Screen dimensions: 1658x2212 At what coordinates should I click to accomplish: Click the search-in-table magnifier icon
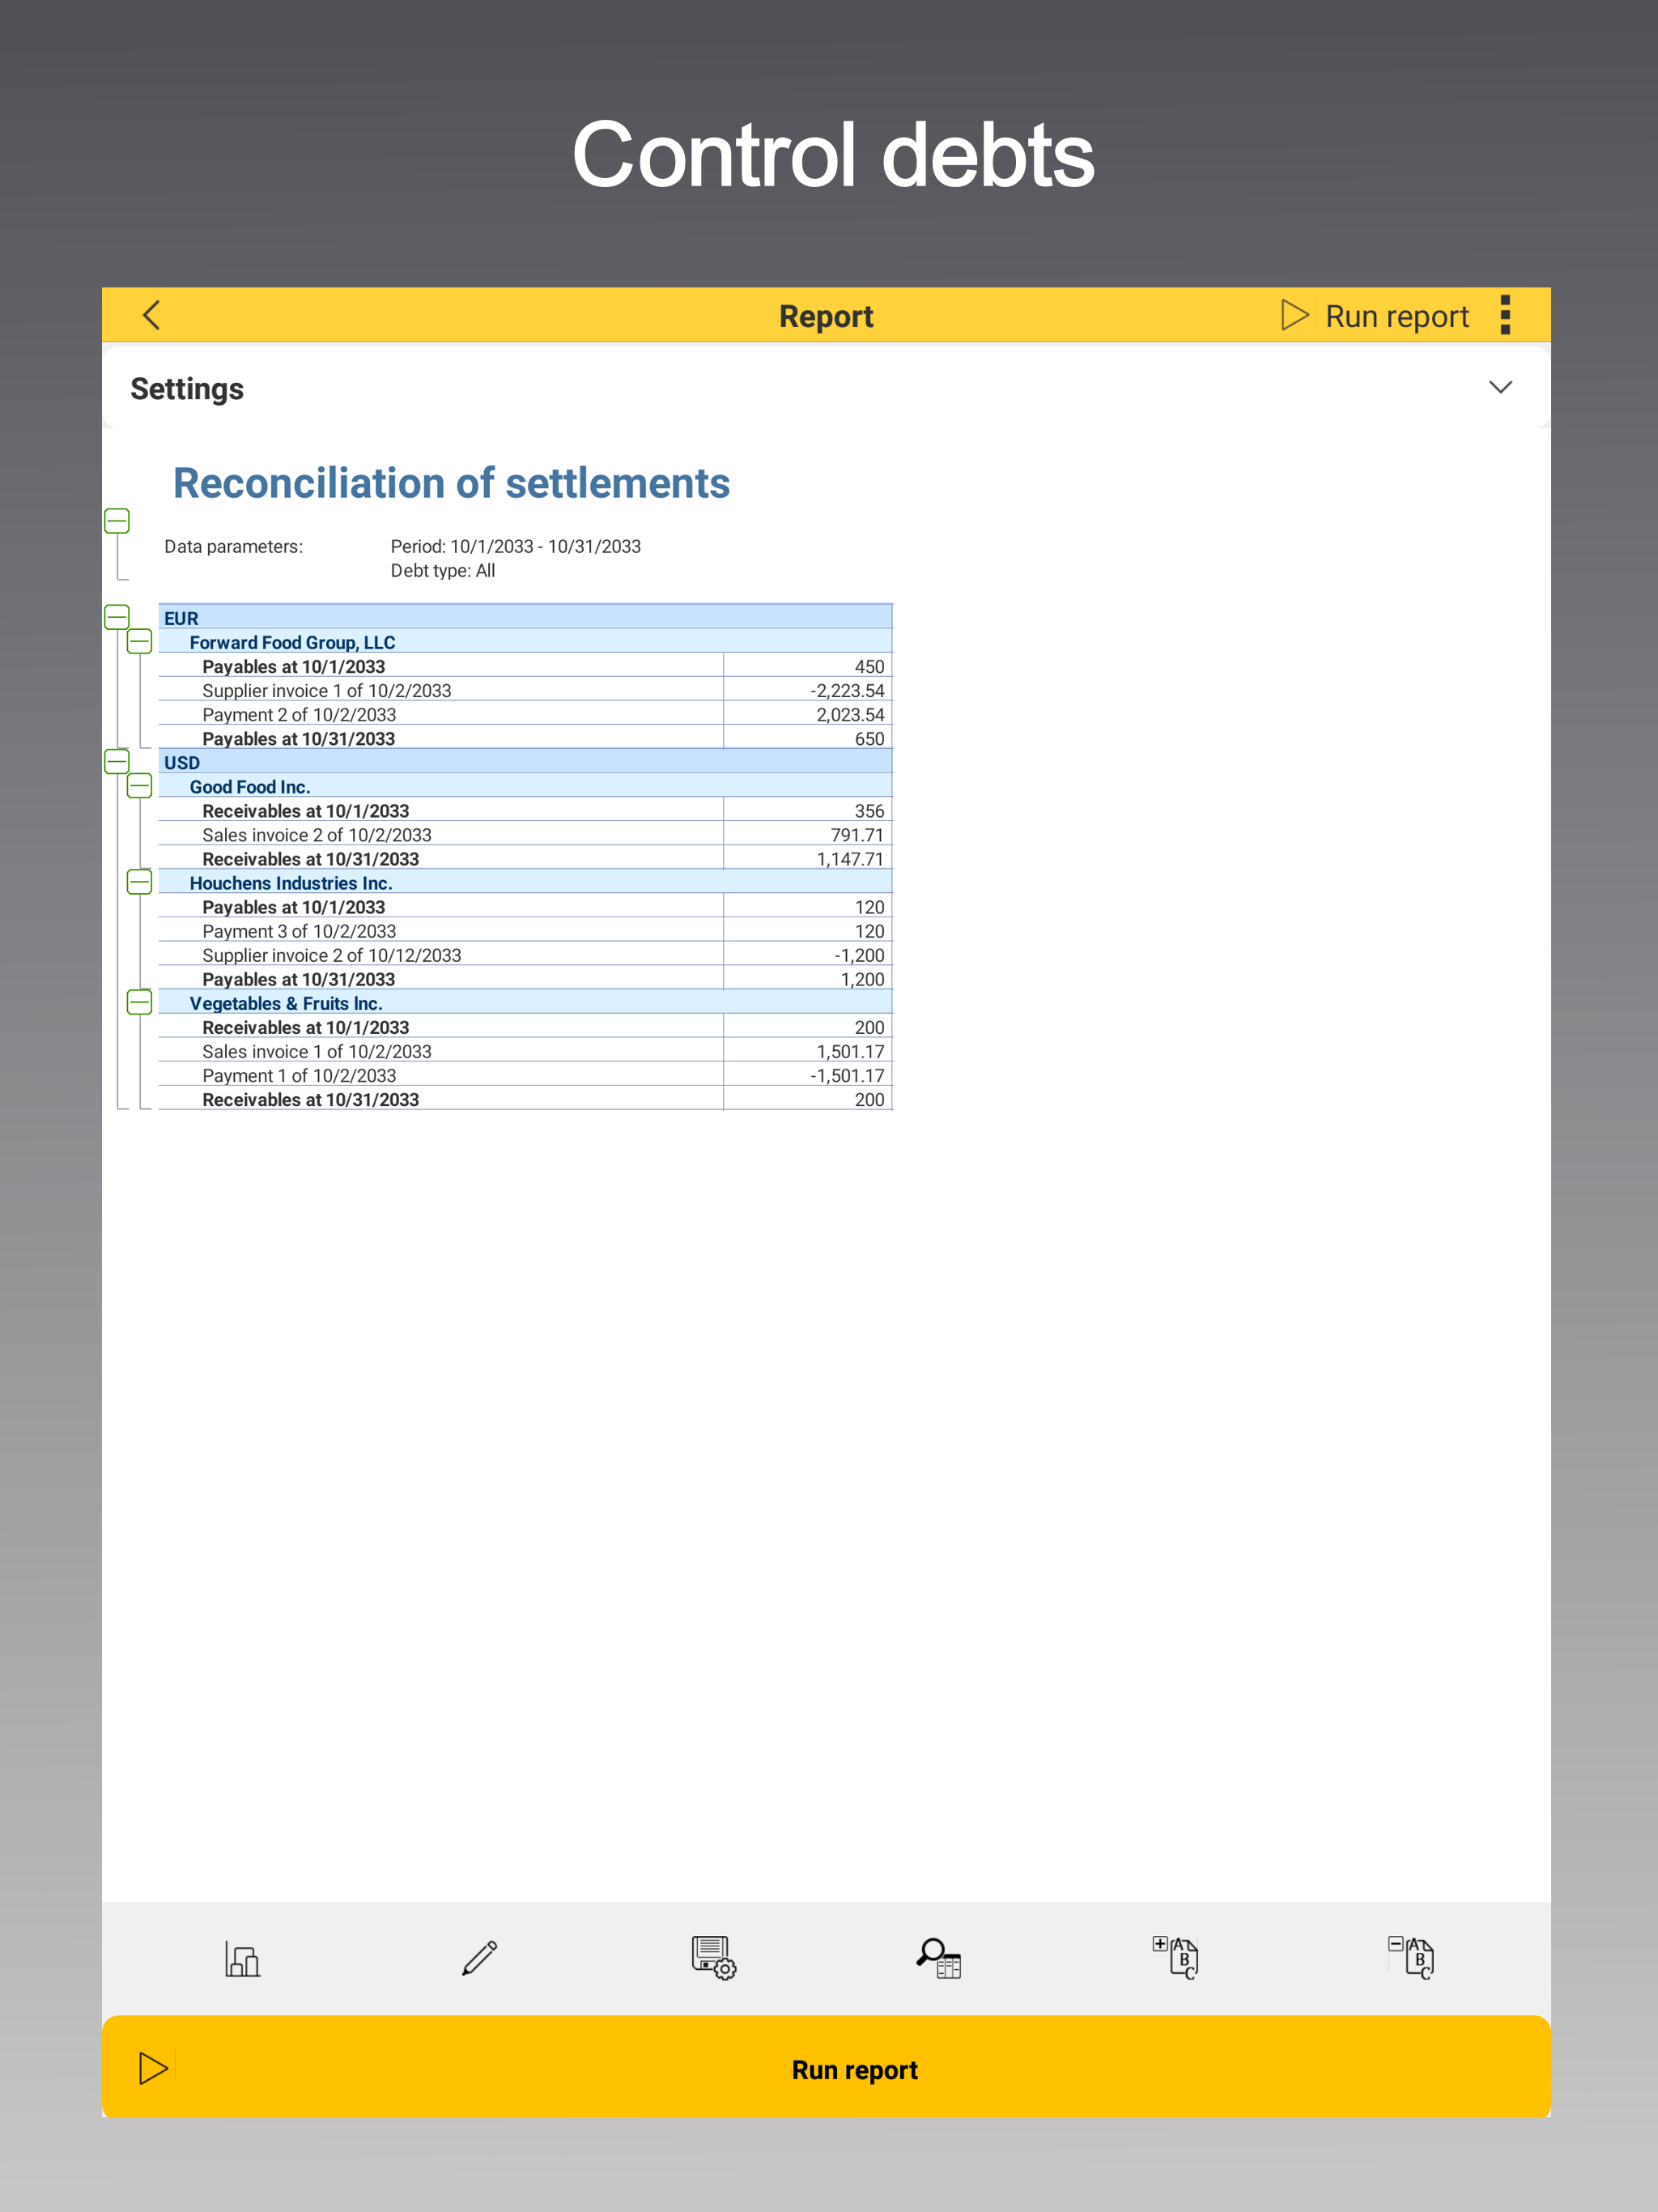939,1958
